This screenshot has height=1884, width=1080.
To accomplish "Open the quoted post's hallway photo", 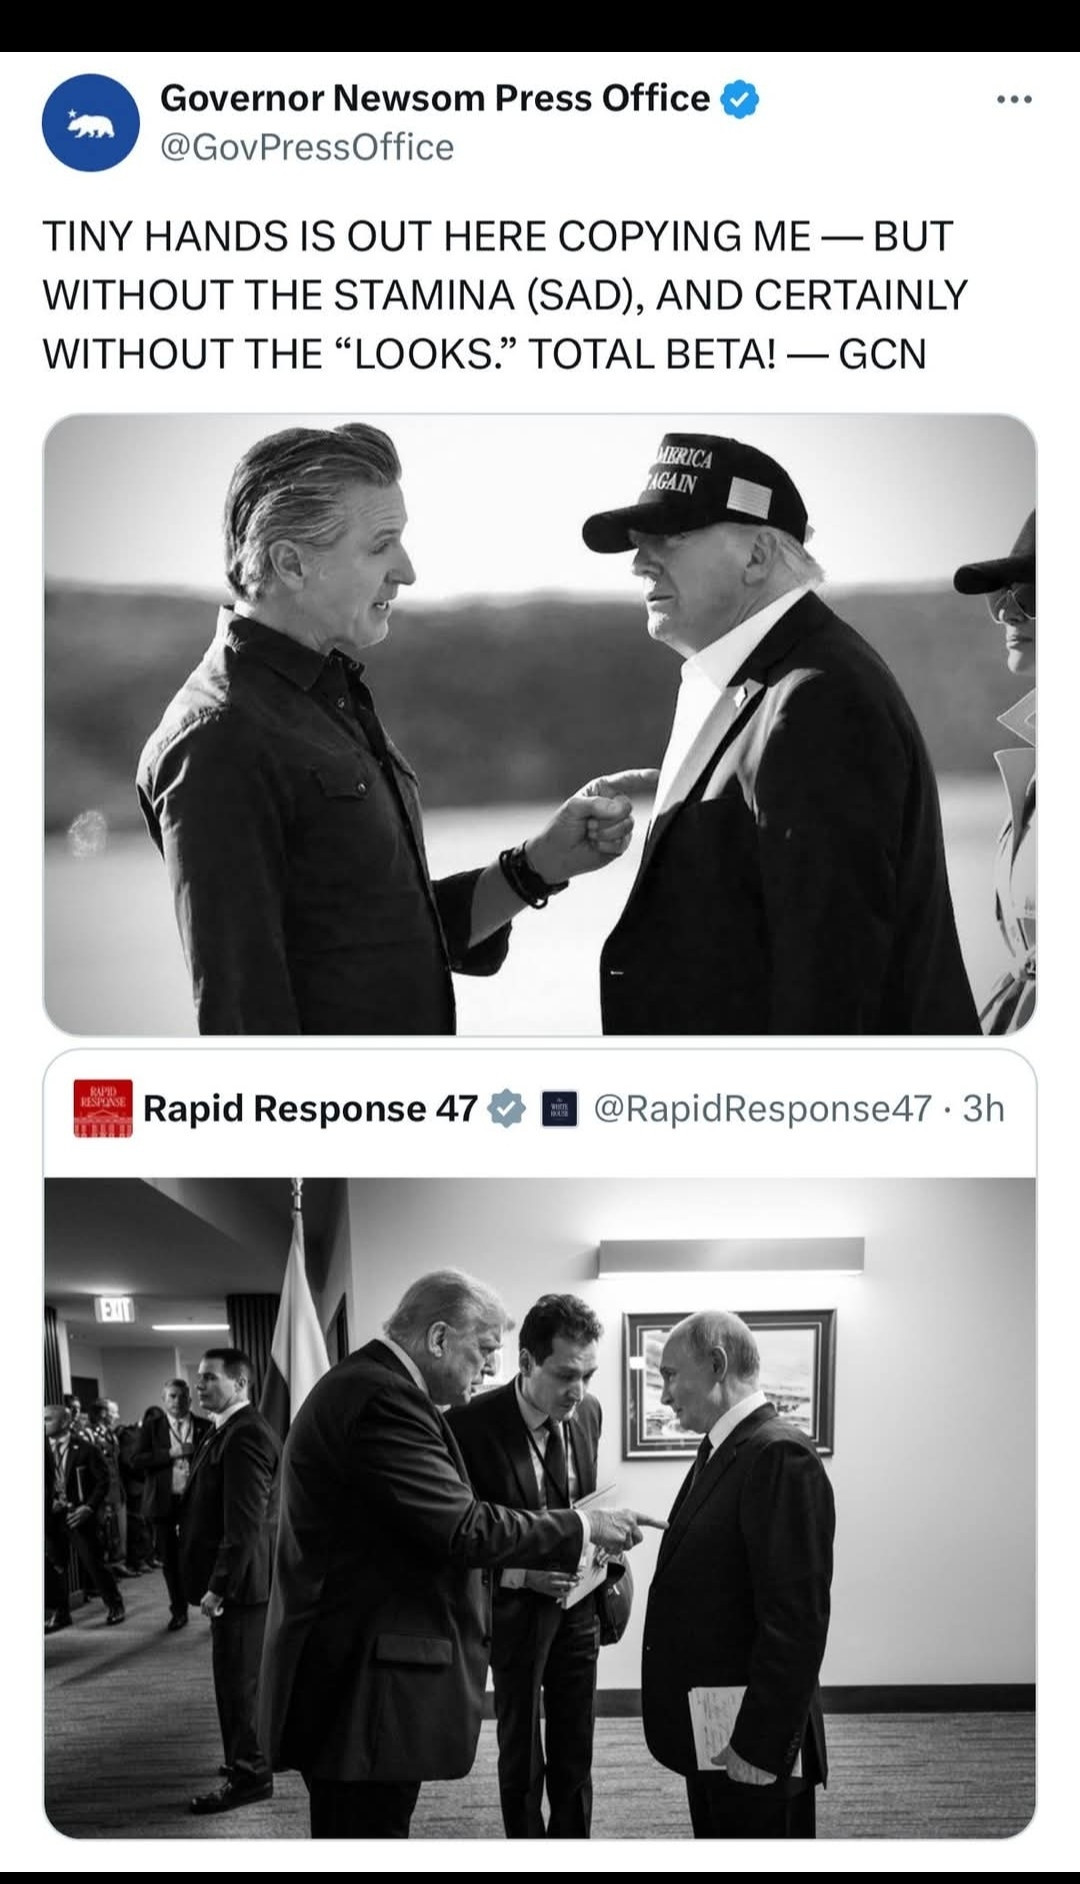I will pos(540,1508).
